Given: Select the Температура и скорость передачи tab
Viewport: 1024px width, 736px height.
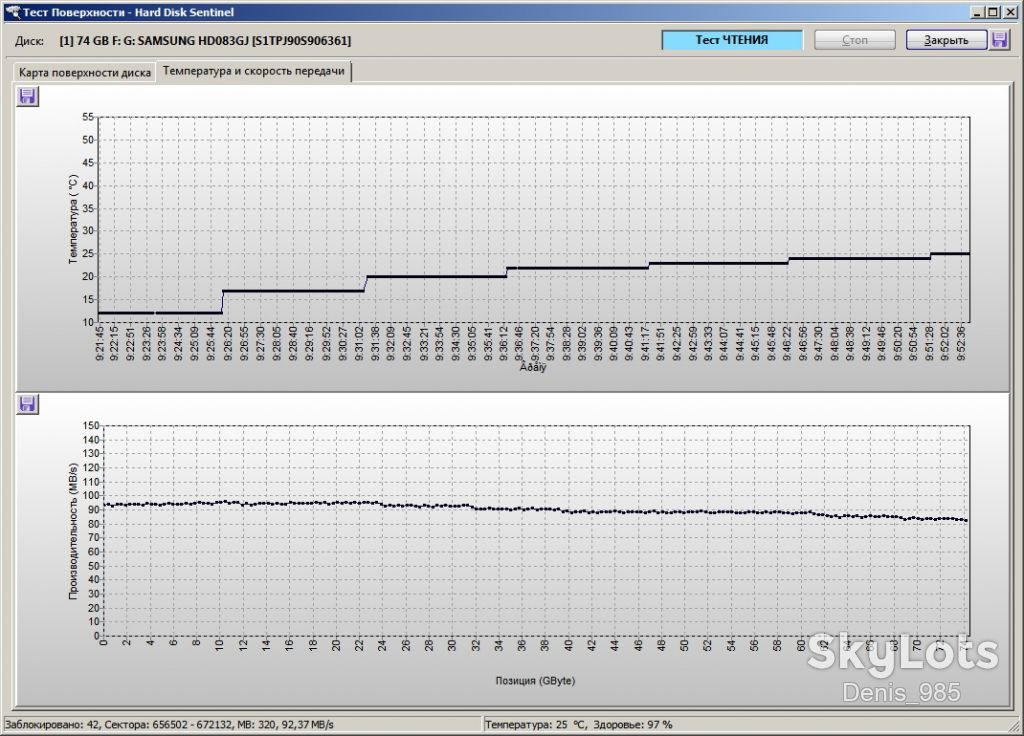Looking at the screenshot, I should [x=253, y=71].
